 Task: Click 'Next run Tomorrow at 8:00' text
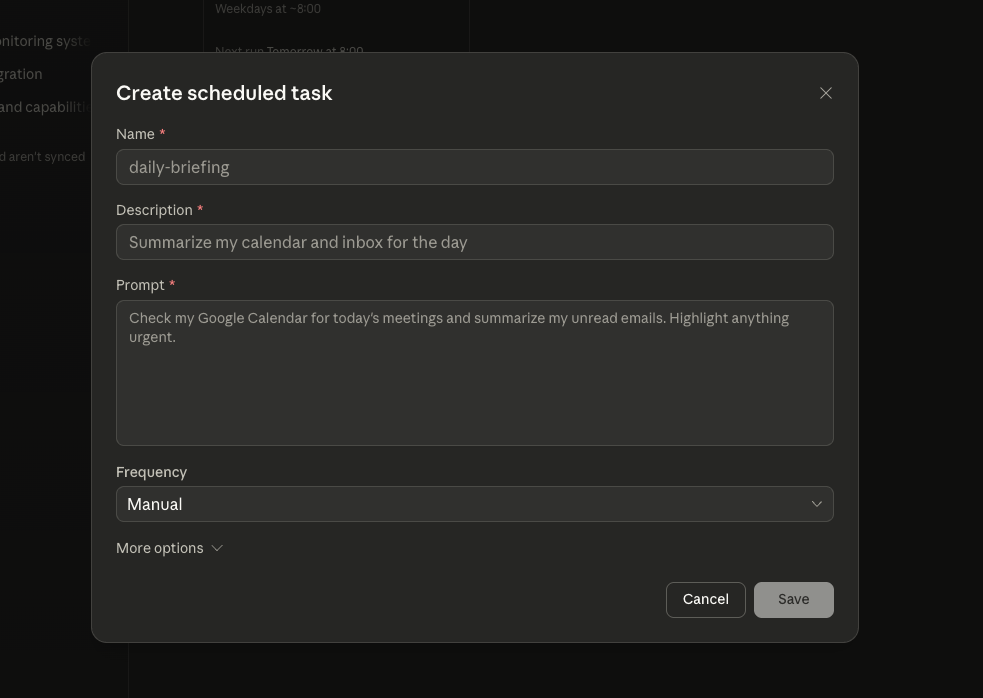289,51
